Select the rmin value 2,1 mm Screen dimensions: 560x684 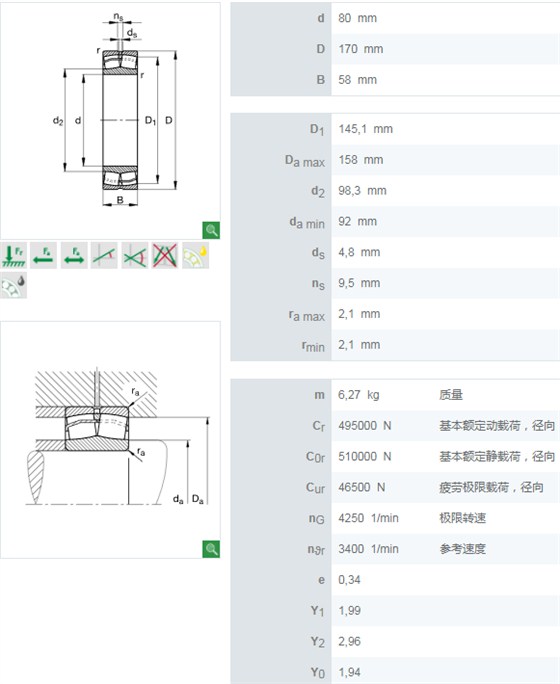click(x=359, y=345)
